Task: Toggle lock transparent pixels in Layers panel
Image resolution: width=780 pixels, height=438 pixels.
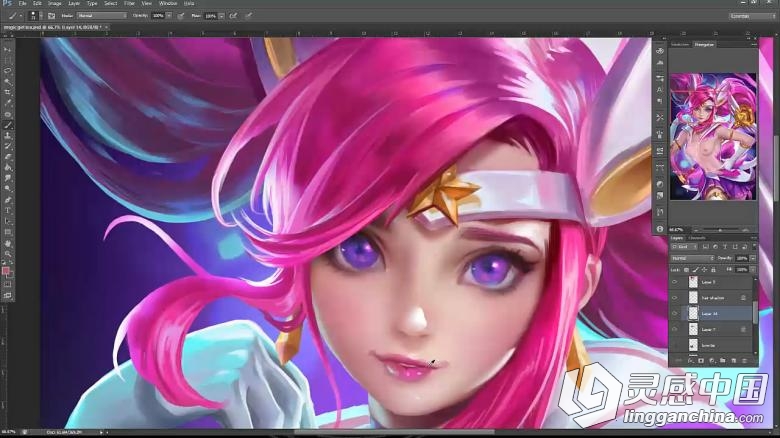Action: click(687, 270)
